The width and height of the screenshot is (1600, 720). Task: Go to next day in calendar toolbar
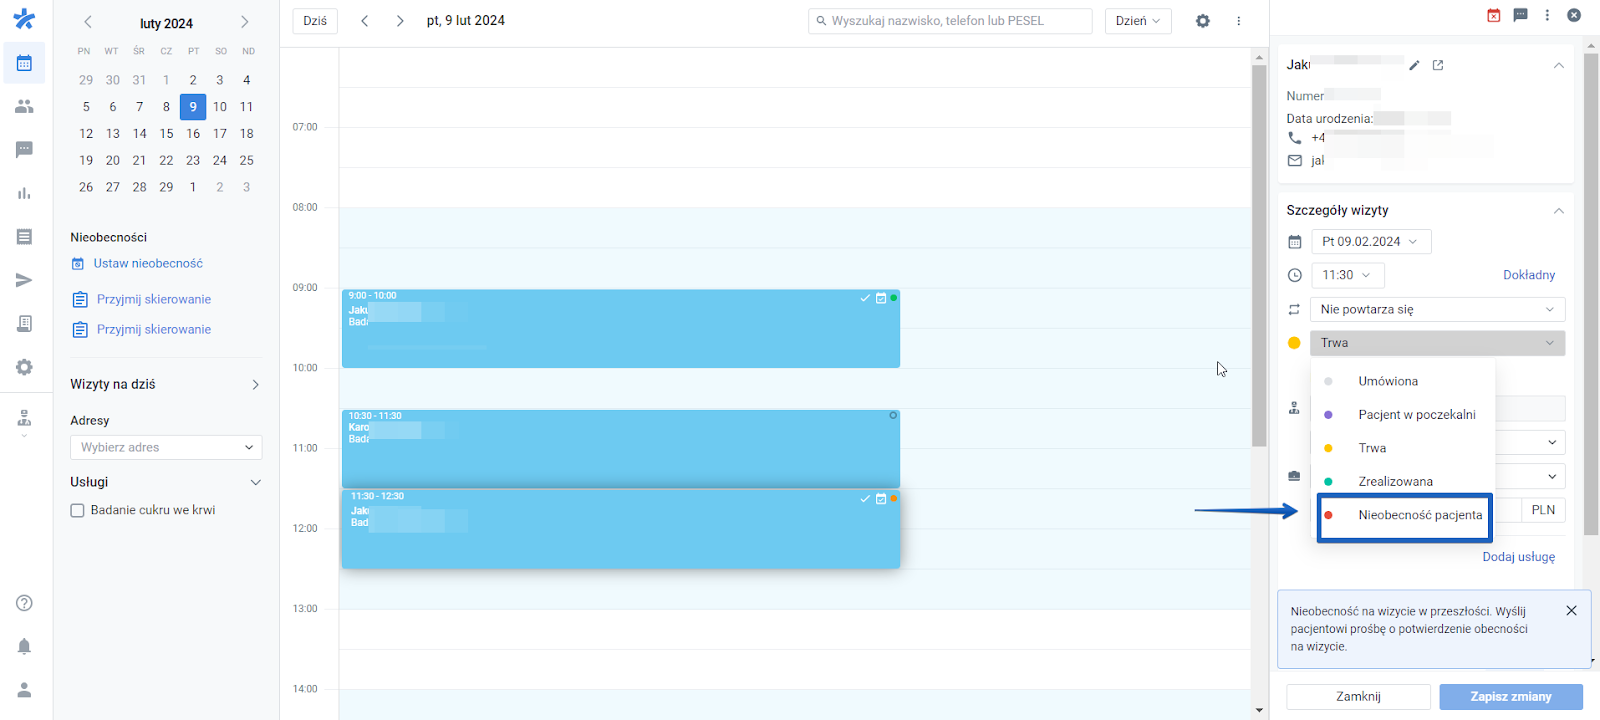(x=400, y=21)
